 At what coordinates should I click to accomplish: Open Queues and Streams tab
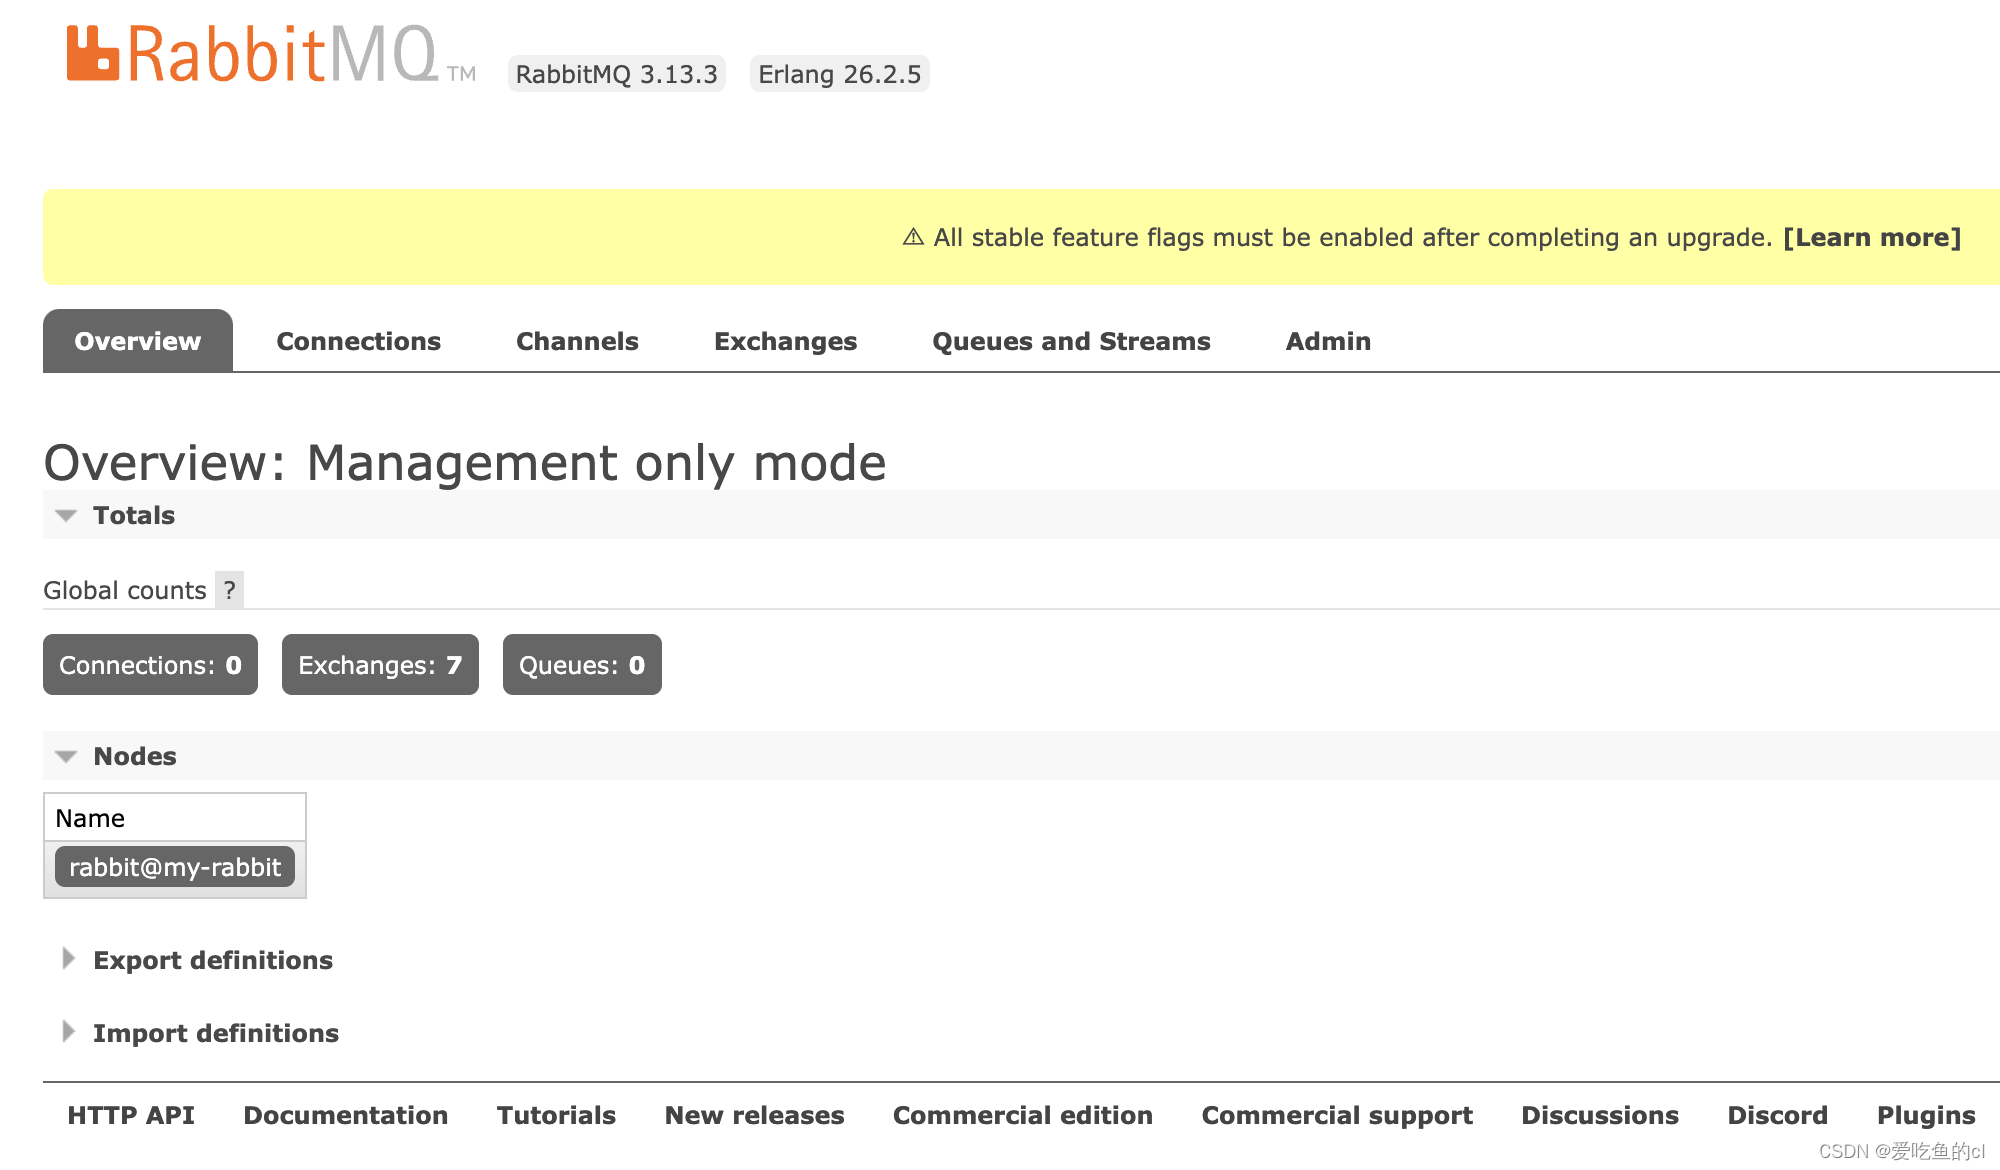pyautogui.click(x=1071, y=341)
